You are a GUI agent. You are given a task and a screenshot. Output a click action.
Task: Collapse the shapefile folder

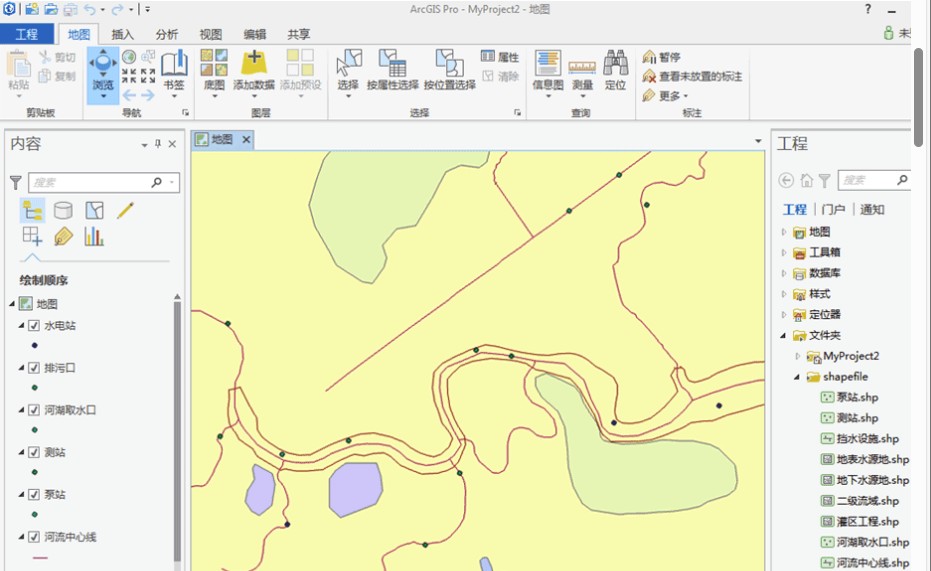pos(797,377)
